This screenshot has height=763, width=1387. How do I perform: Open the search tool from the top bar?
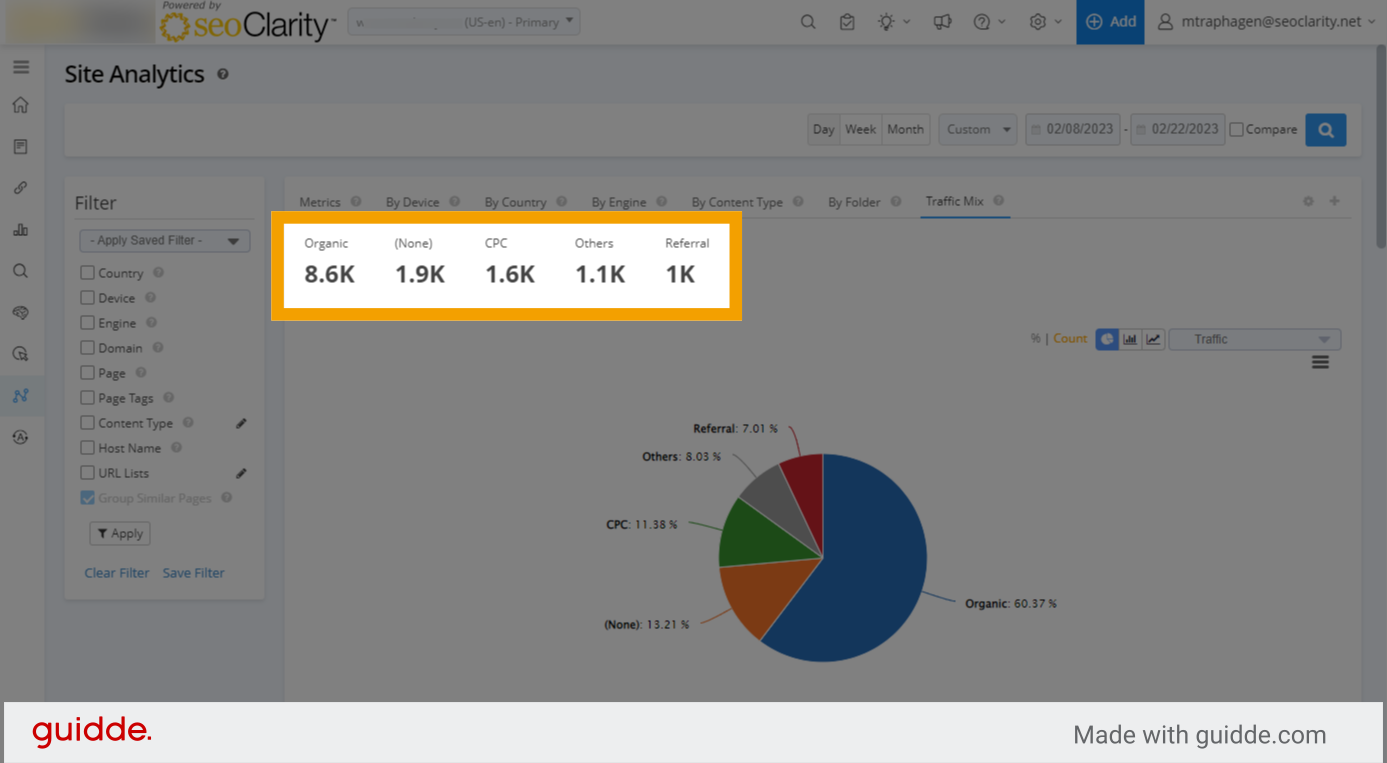(x=808, y=20)
